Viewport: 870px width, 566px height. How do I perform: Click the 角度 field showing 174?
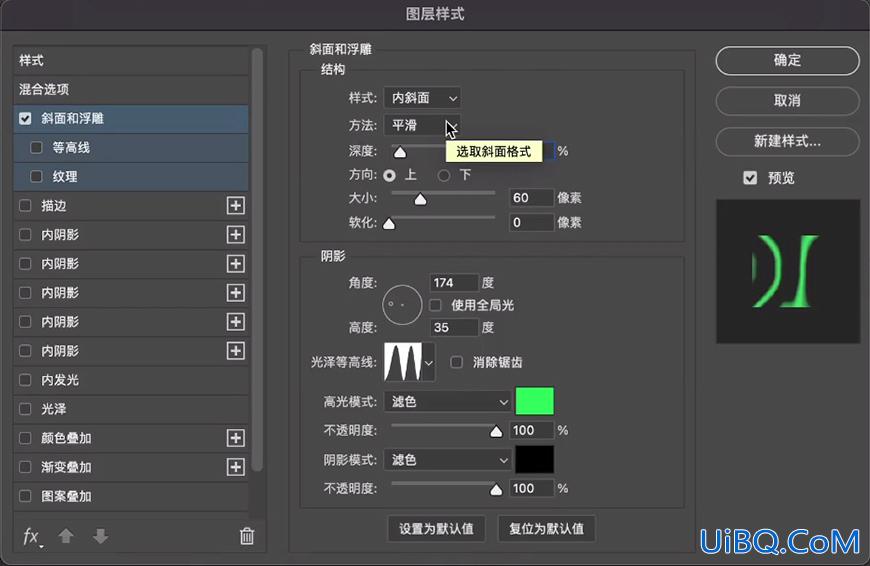tap(453, 283)
